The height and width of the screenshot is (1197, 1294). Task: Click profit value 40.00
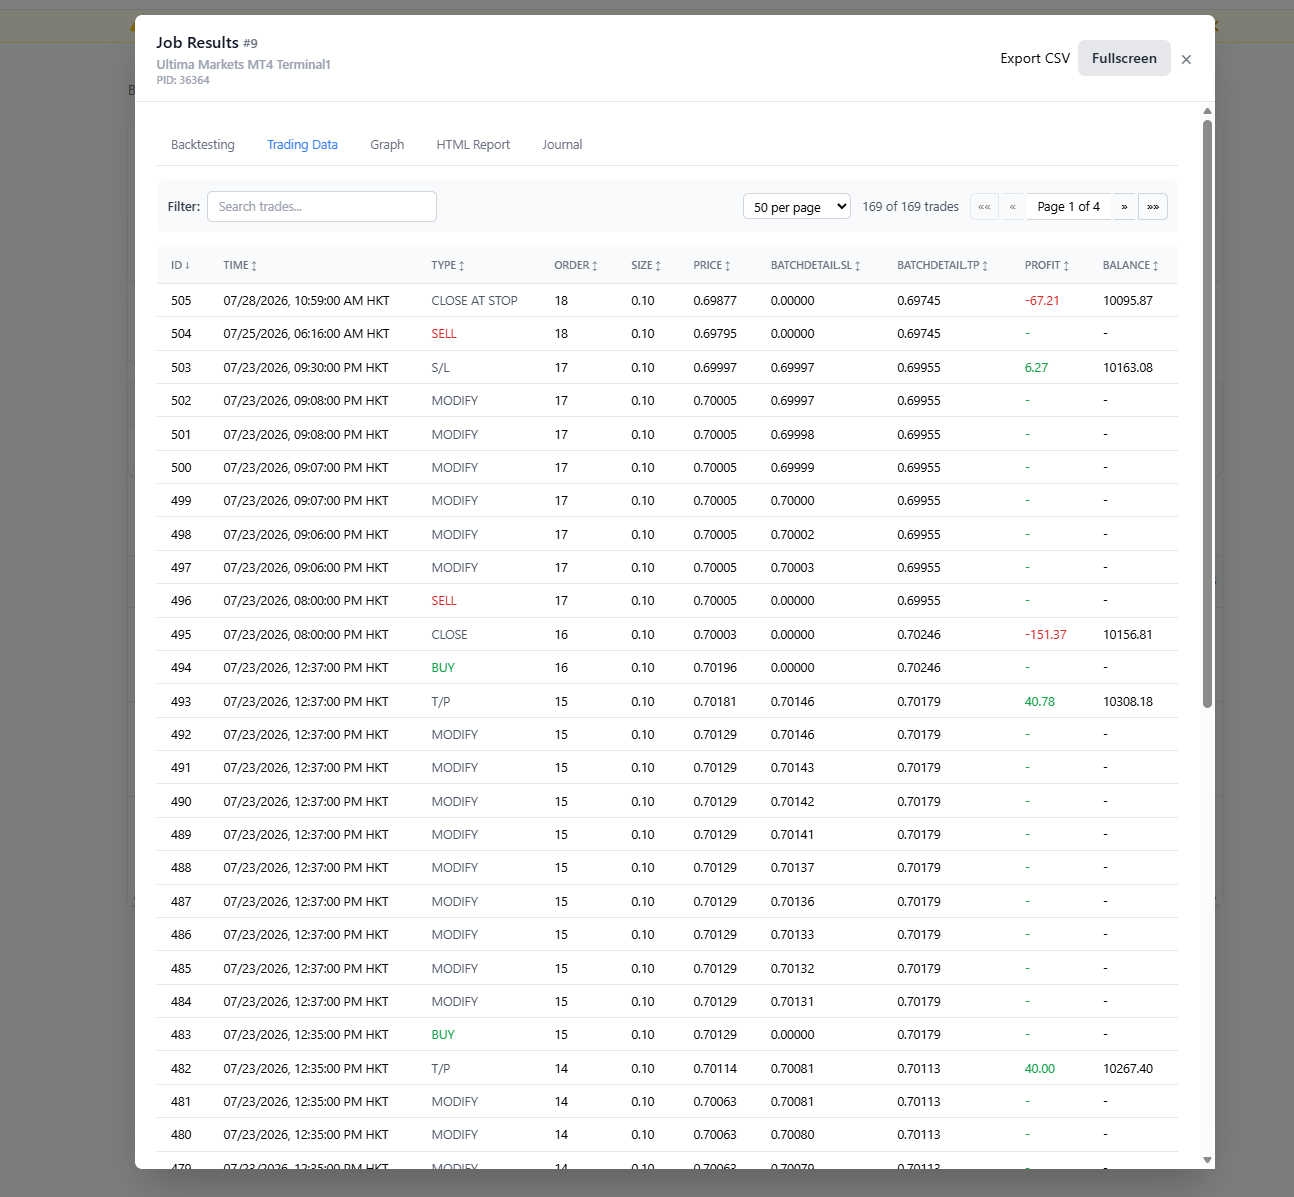1040,1068
